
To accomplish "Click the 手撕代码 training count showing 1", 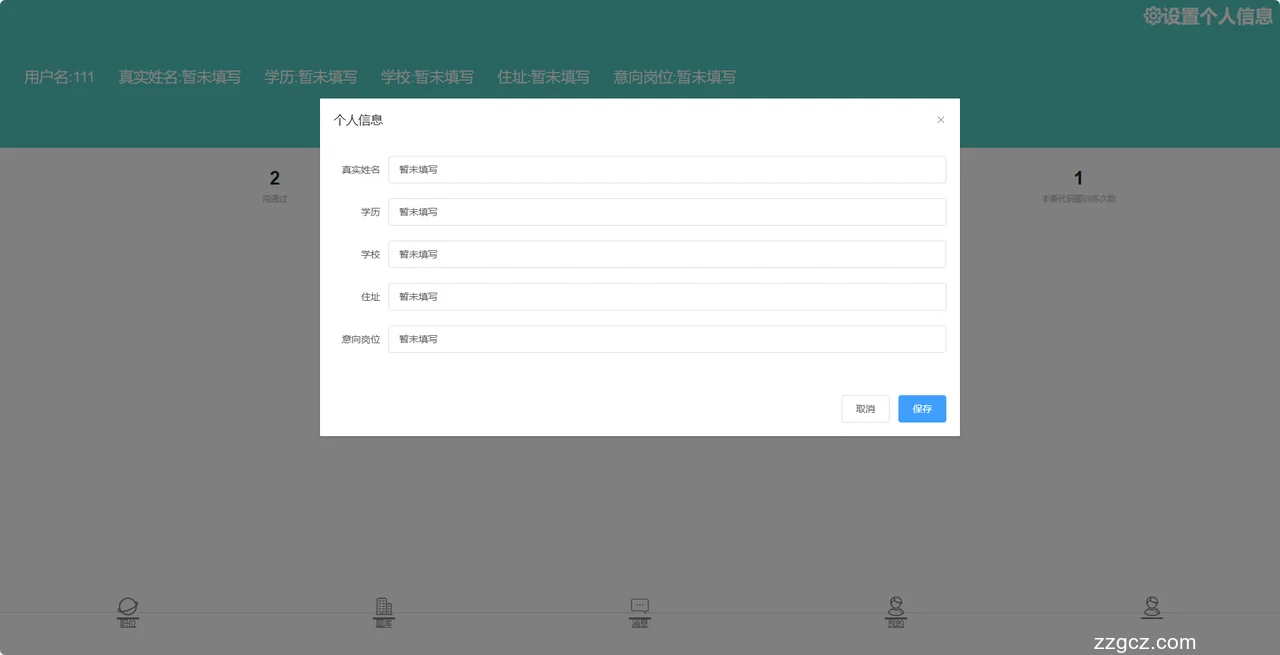I will point(1078,179).
